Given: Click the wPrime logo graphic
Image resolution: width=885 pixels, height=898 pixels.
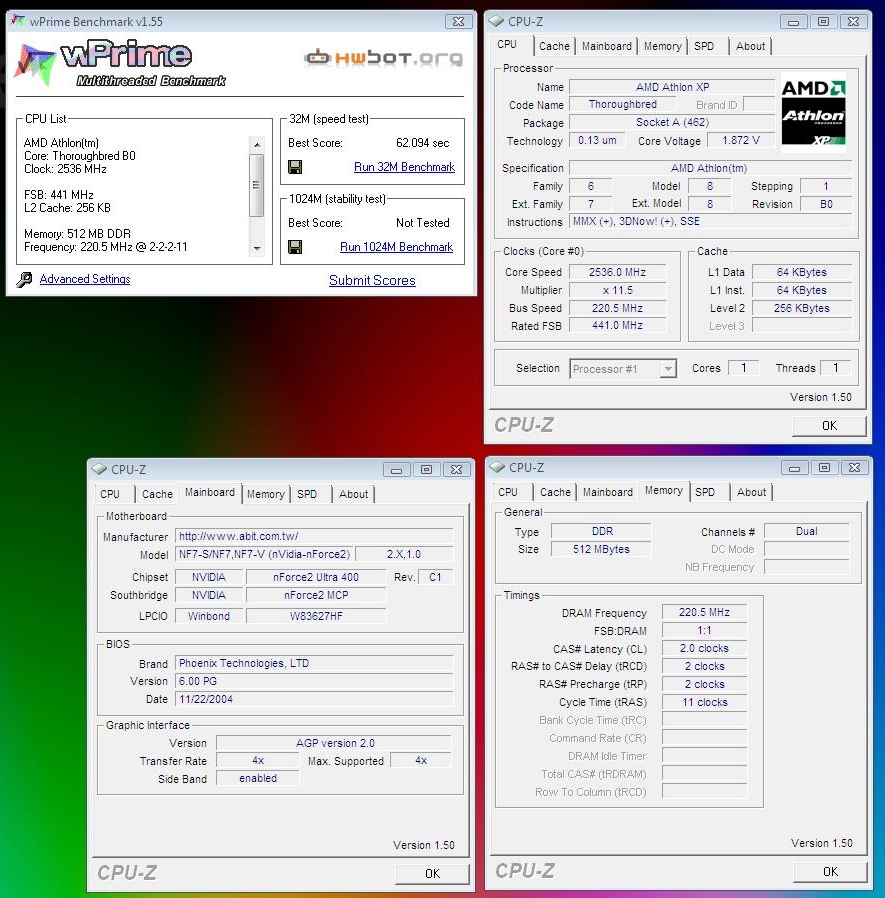Looking at the screenshot, I should tap(120, 62).
